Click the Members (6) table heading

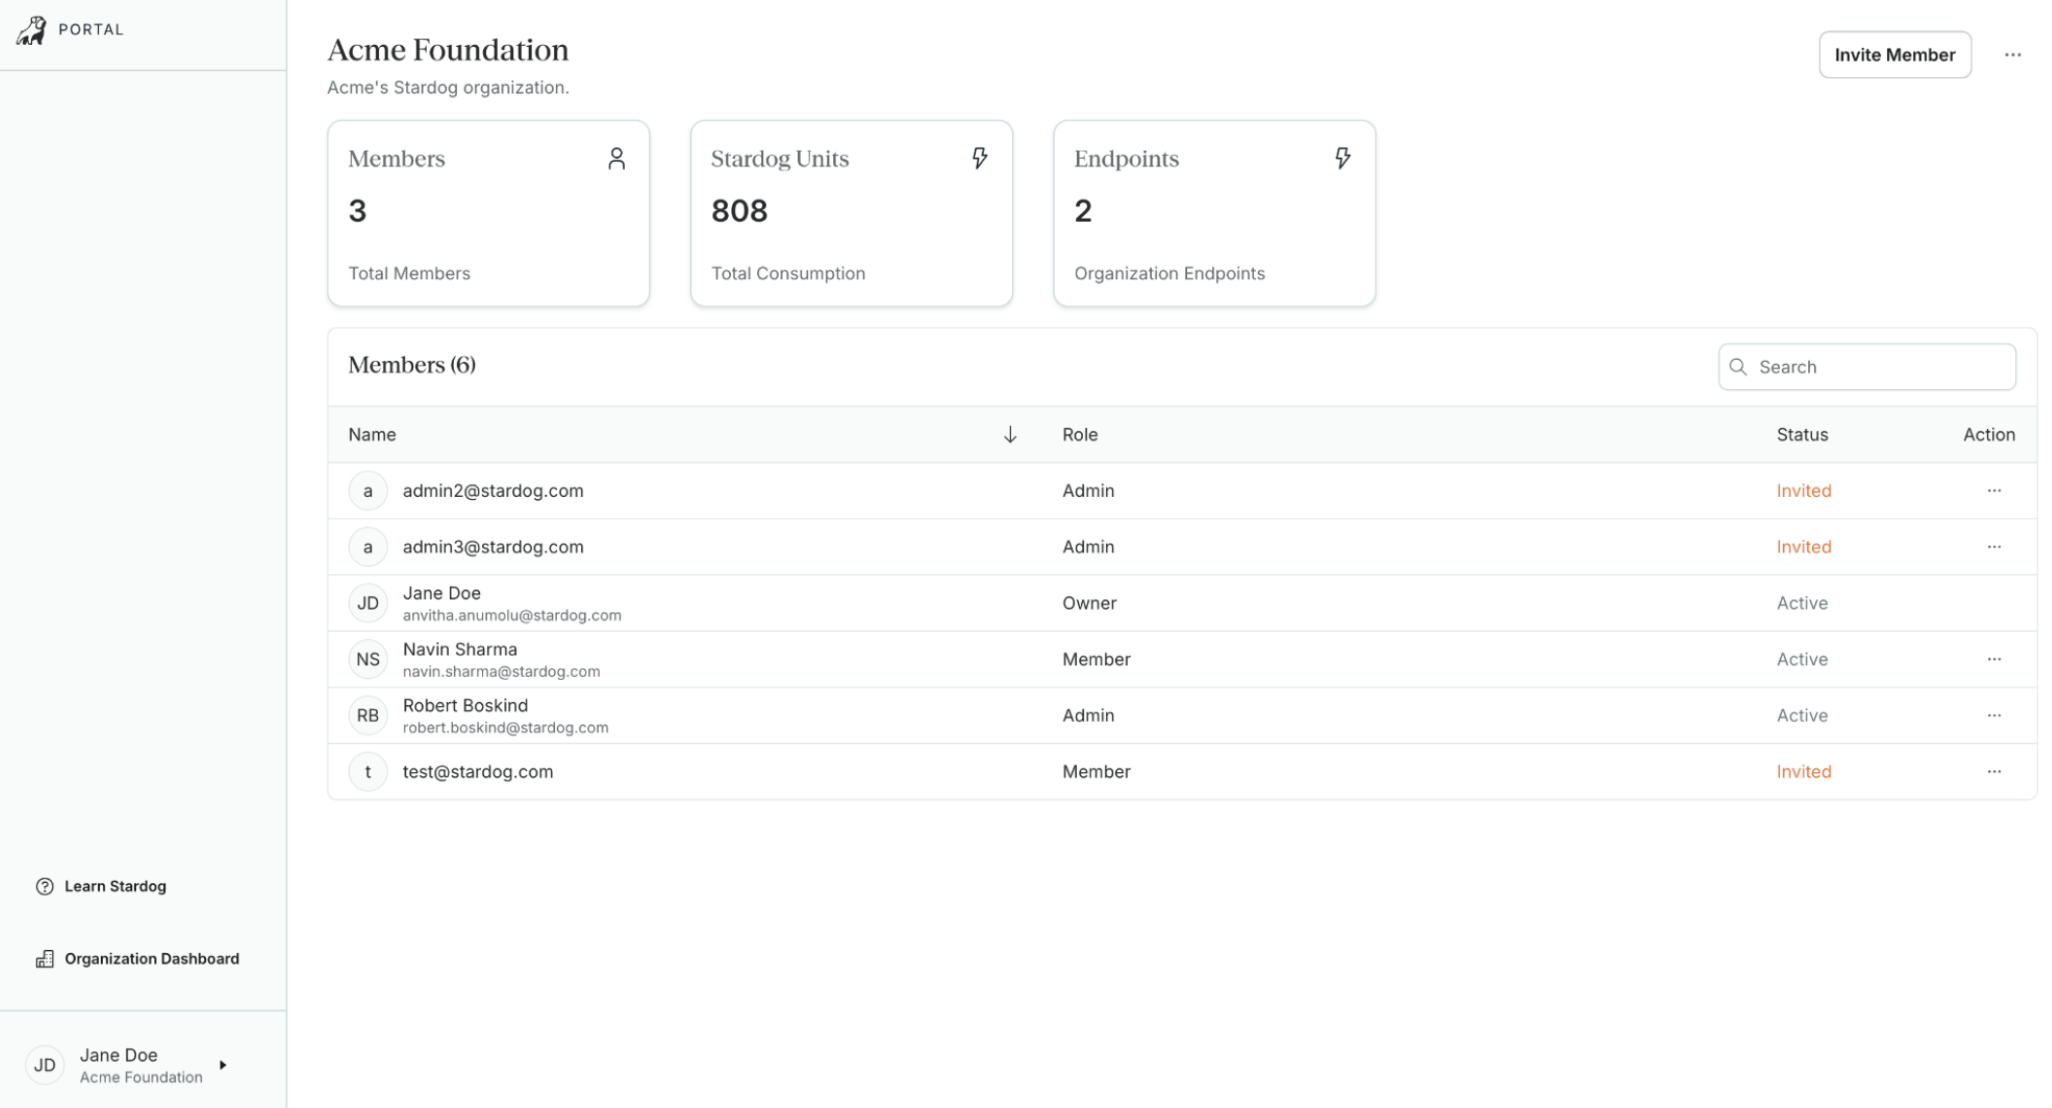click(x=412, y=365)
